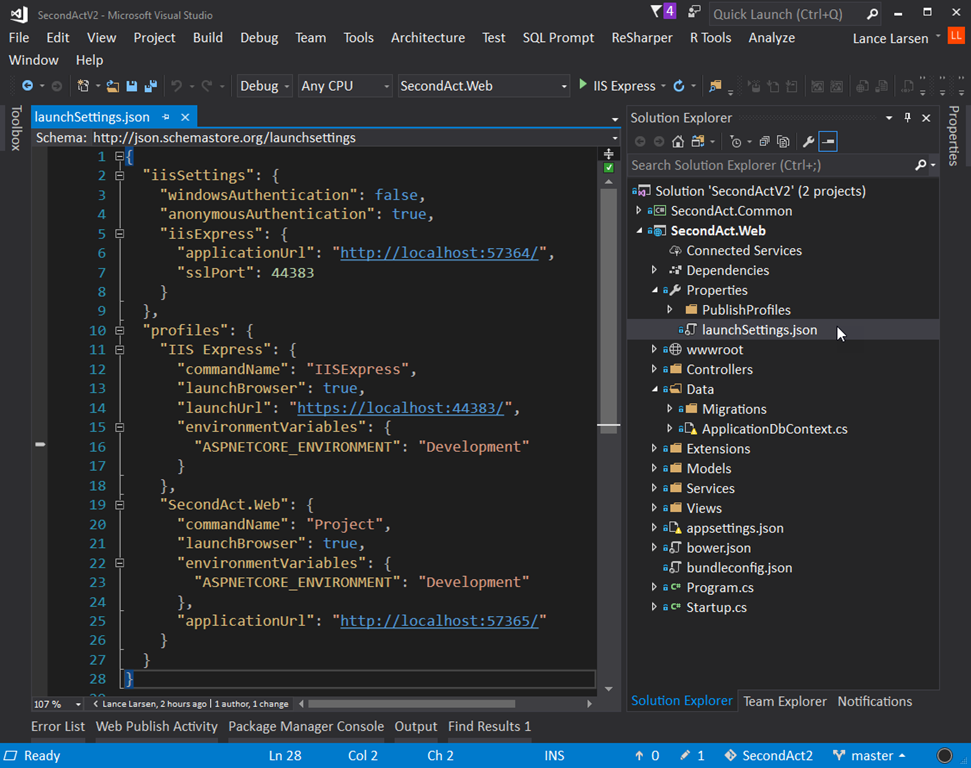Click the SecondAct2 repository status button

[x=769, y=756]
